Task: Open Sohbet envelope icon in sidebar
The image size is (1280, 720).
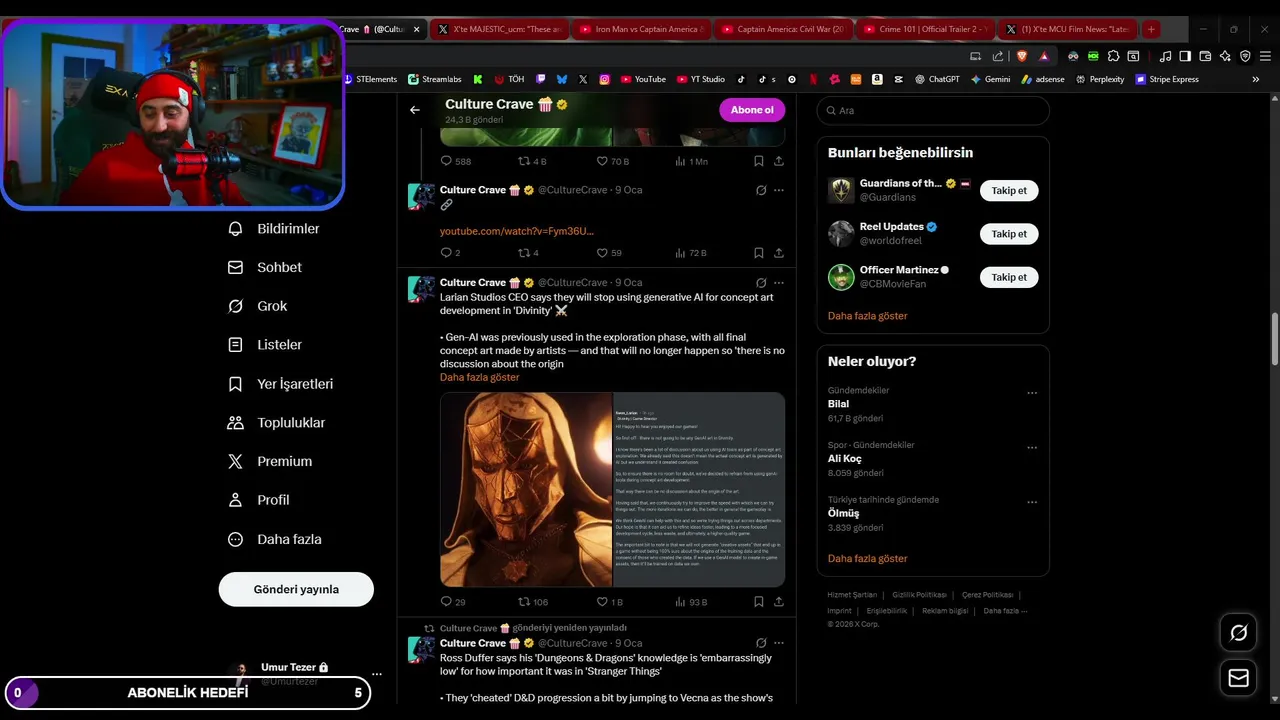Action: [235, 268]
